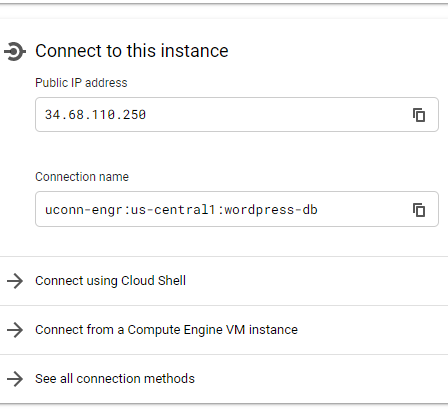Click empty space inside Public IP address box
Viewport: 448px width, 412px height.
coord(277,115)
